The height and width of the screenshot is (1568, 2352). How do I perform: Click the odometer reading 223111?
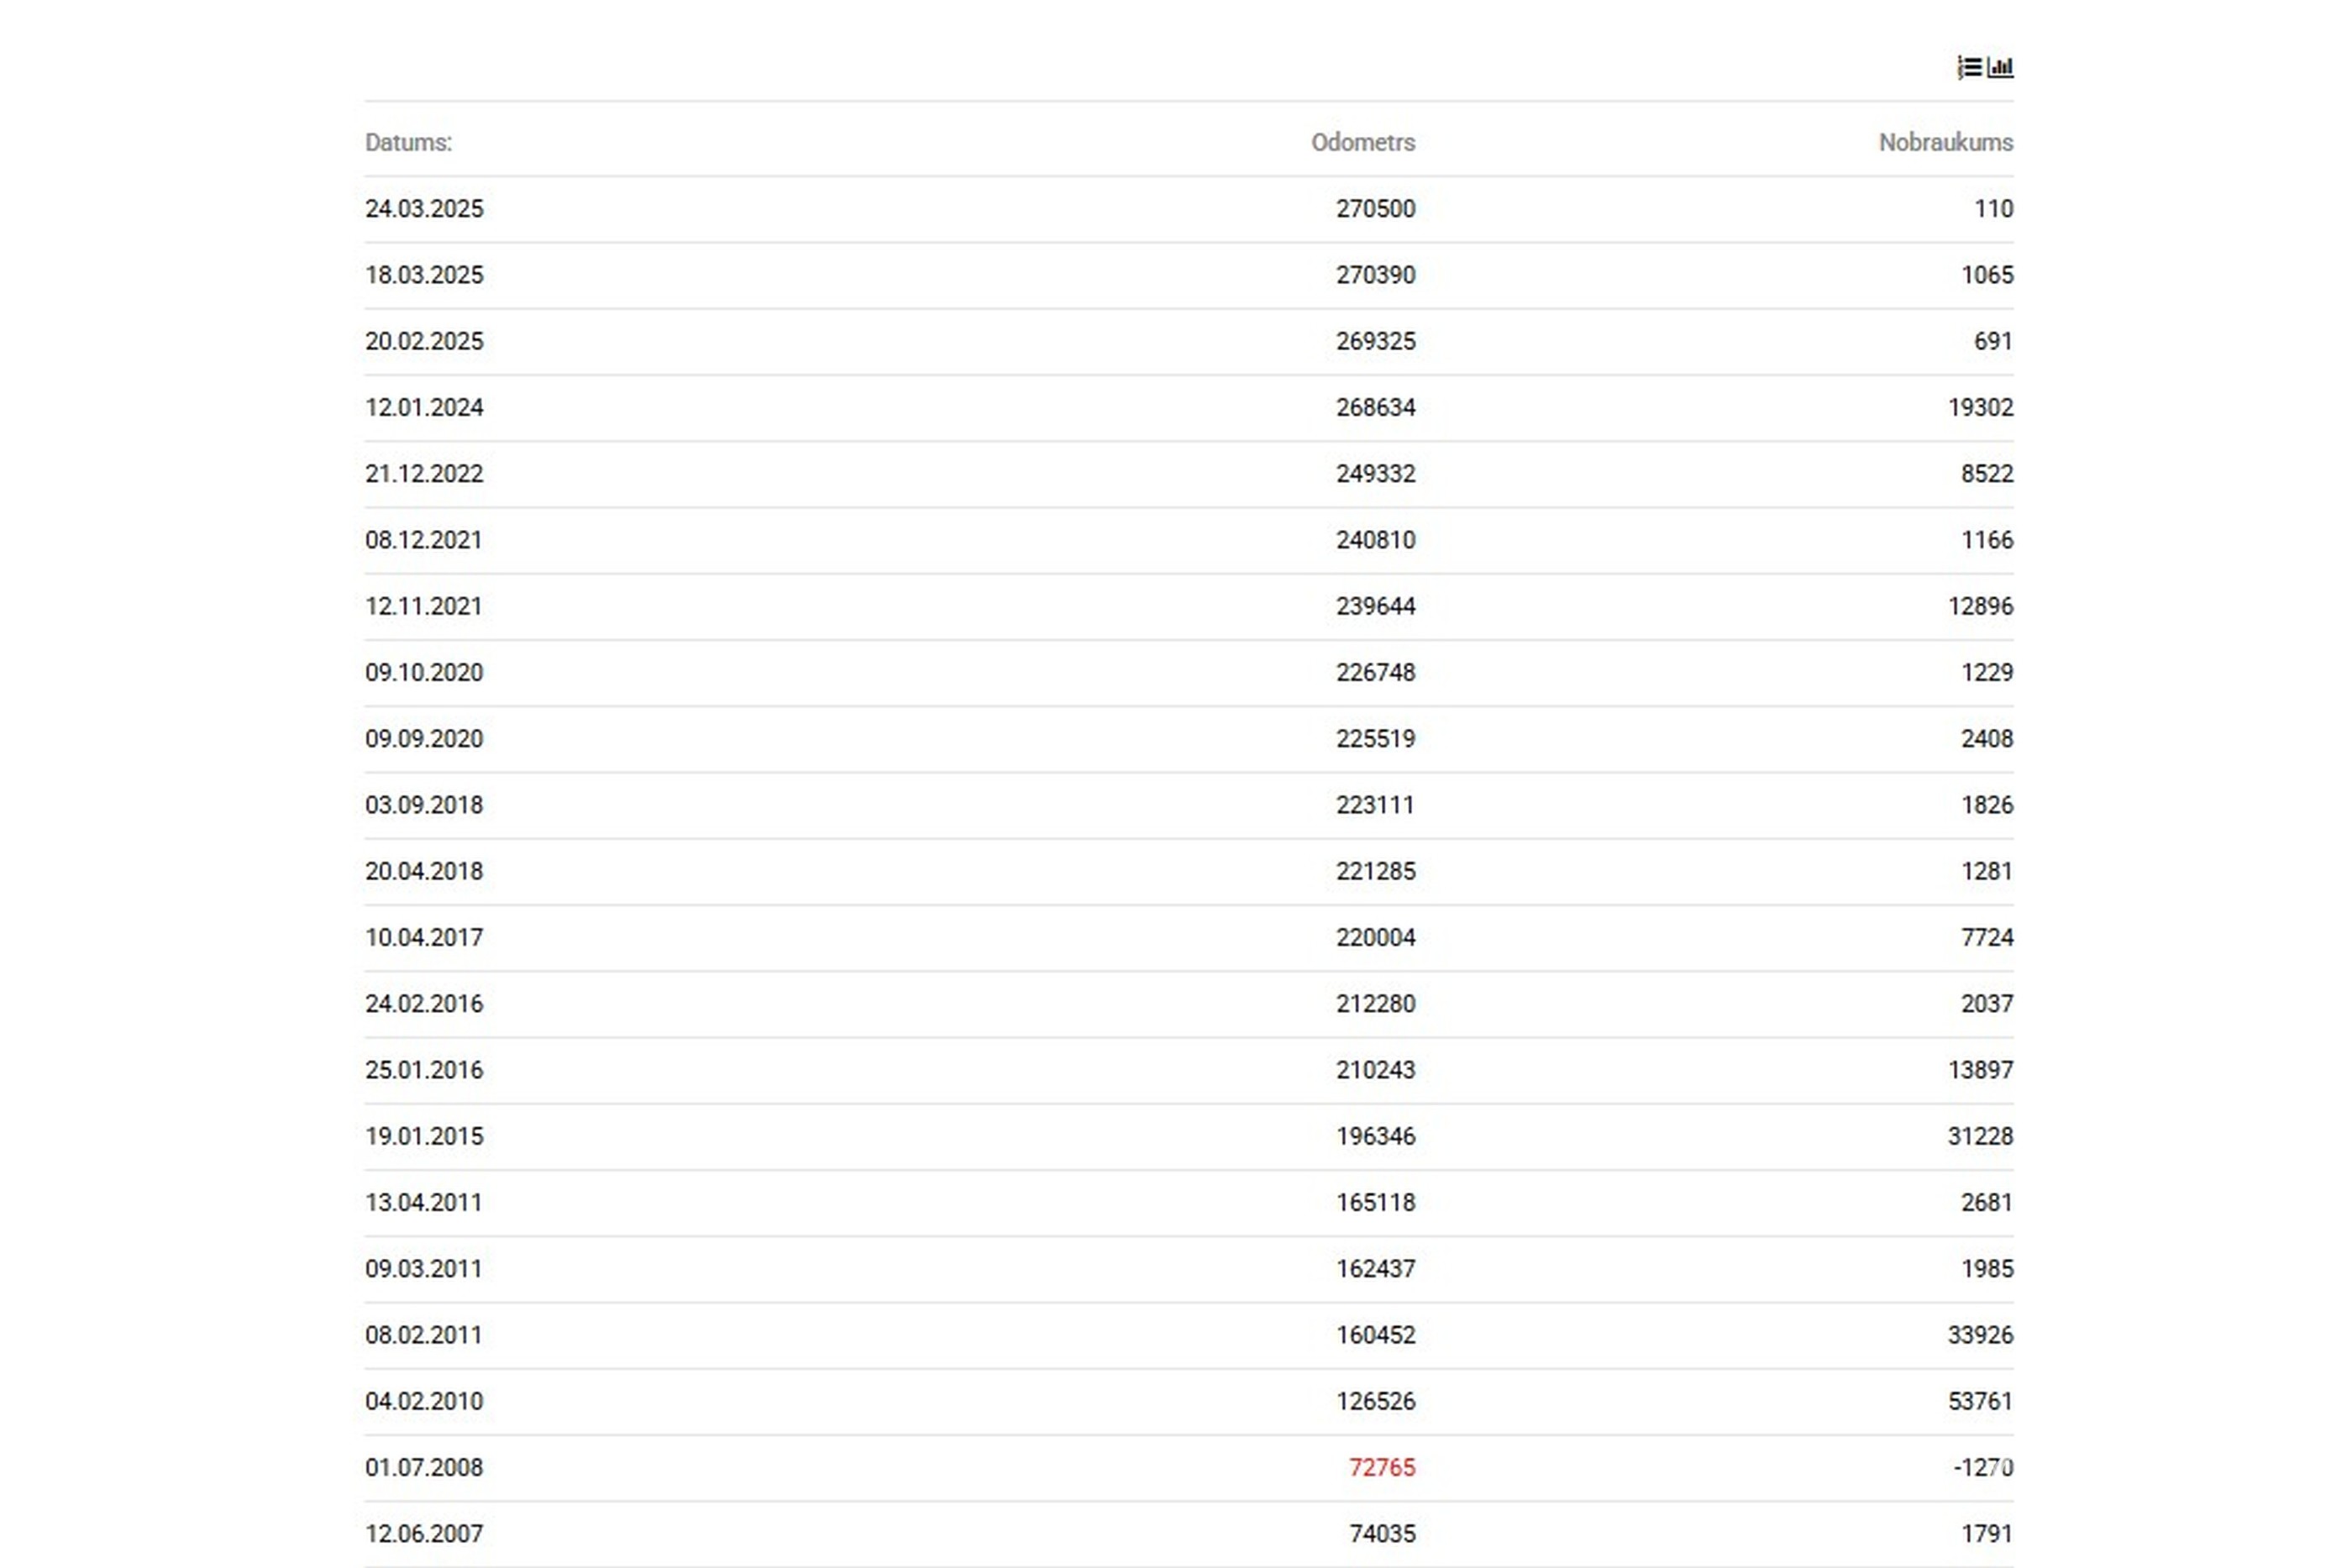point(1375,805)
